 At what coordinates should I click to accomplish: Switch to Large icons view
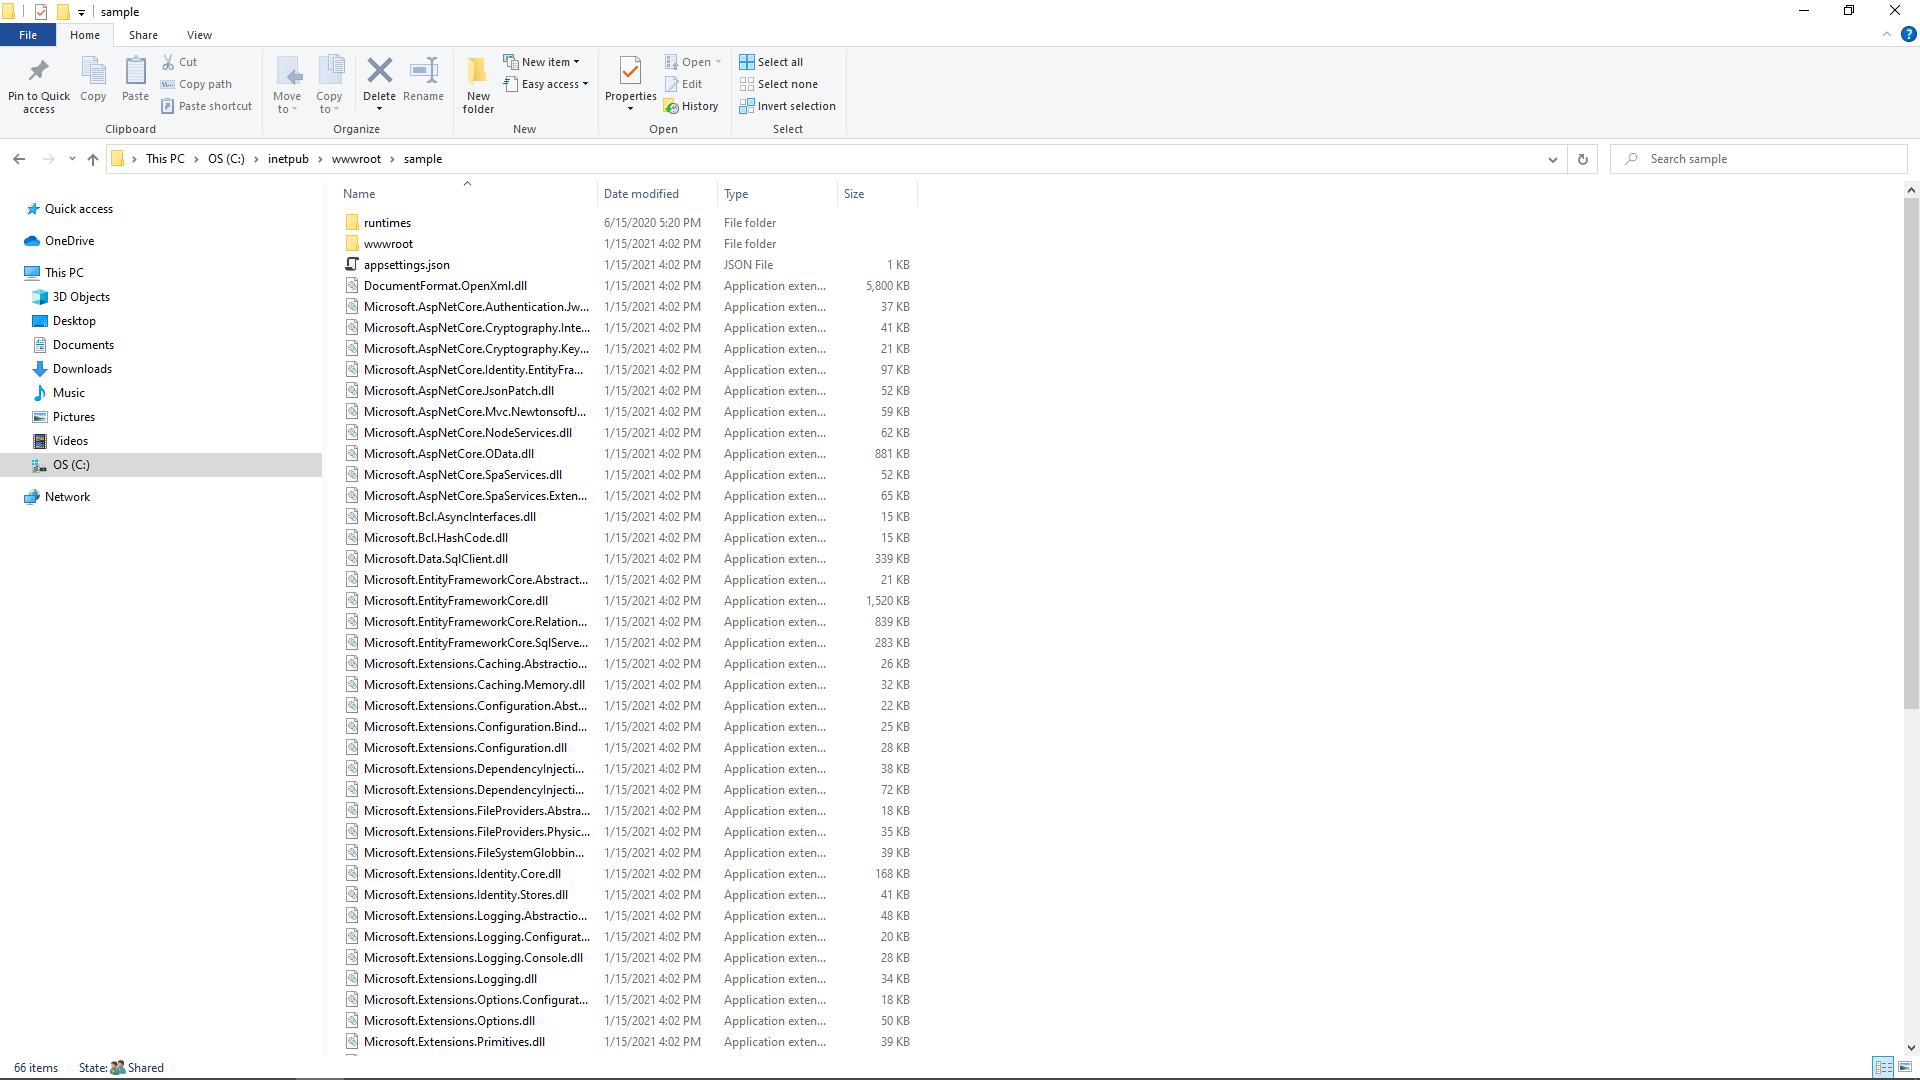[1905, 1068]
